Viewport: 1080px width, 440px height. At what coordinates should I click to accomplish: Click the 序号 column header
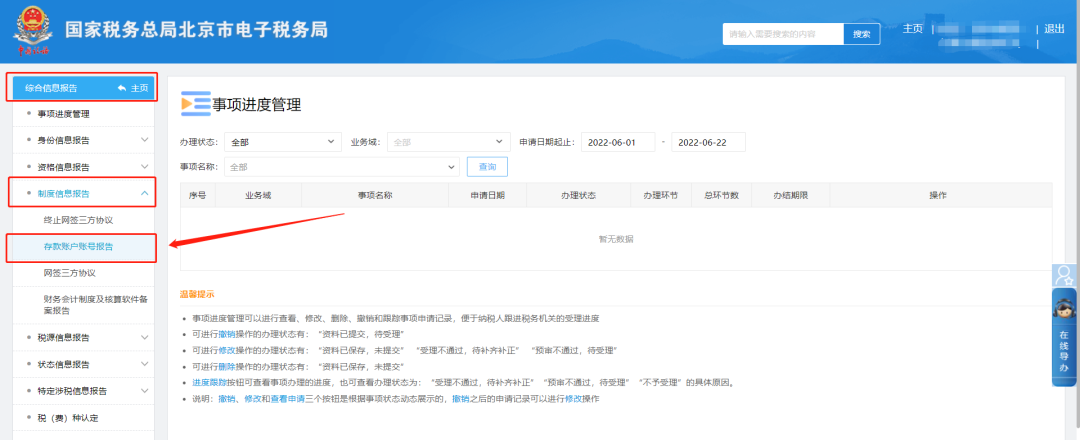click(x=198, y=196)
